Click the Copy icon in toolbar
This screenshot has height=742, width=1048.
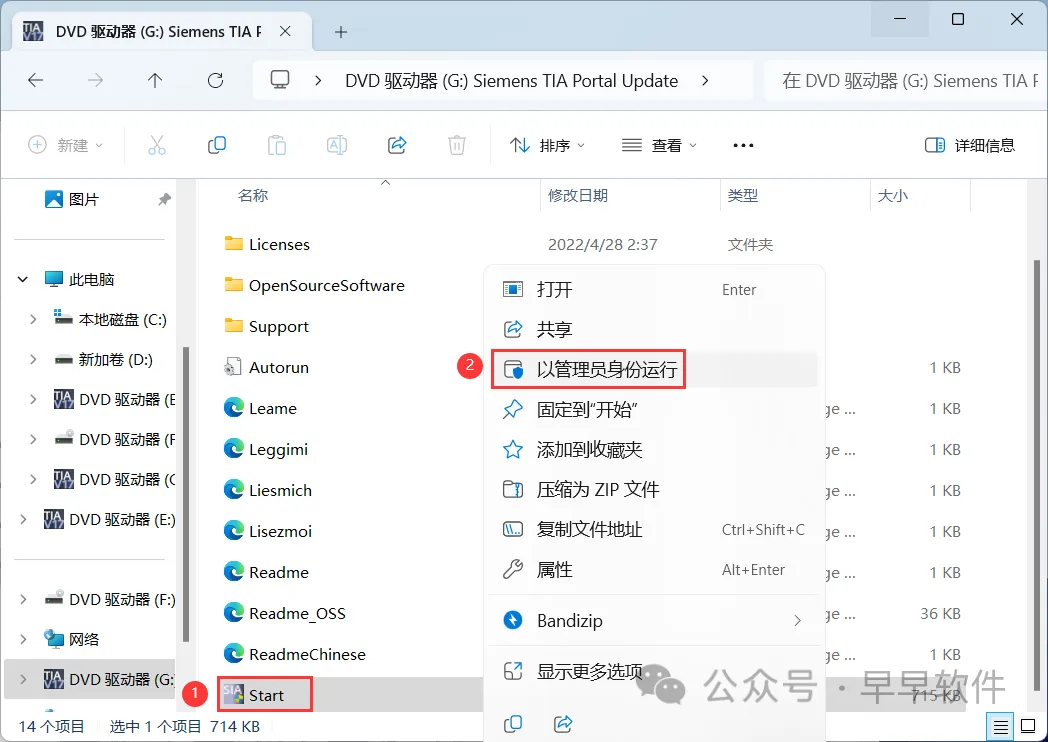[217, 145]
